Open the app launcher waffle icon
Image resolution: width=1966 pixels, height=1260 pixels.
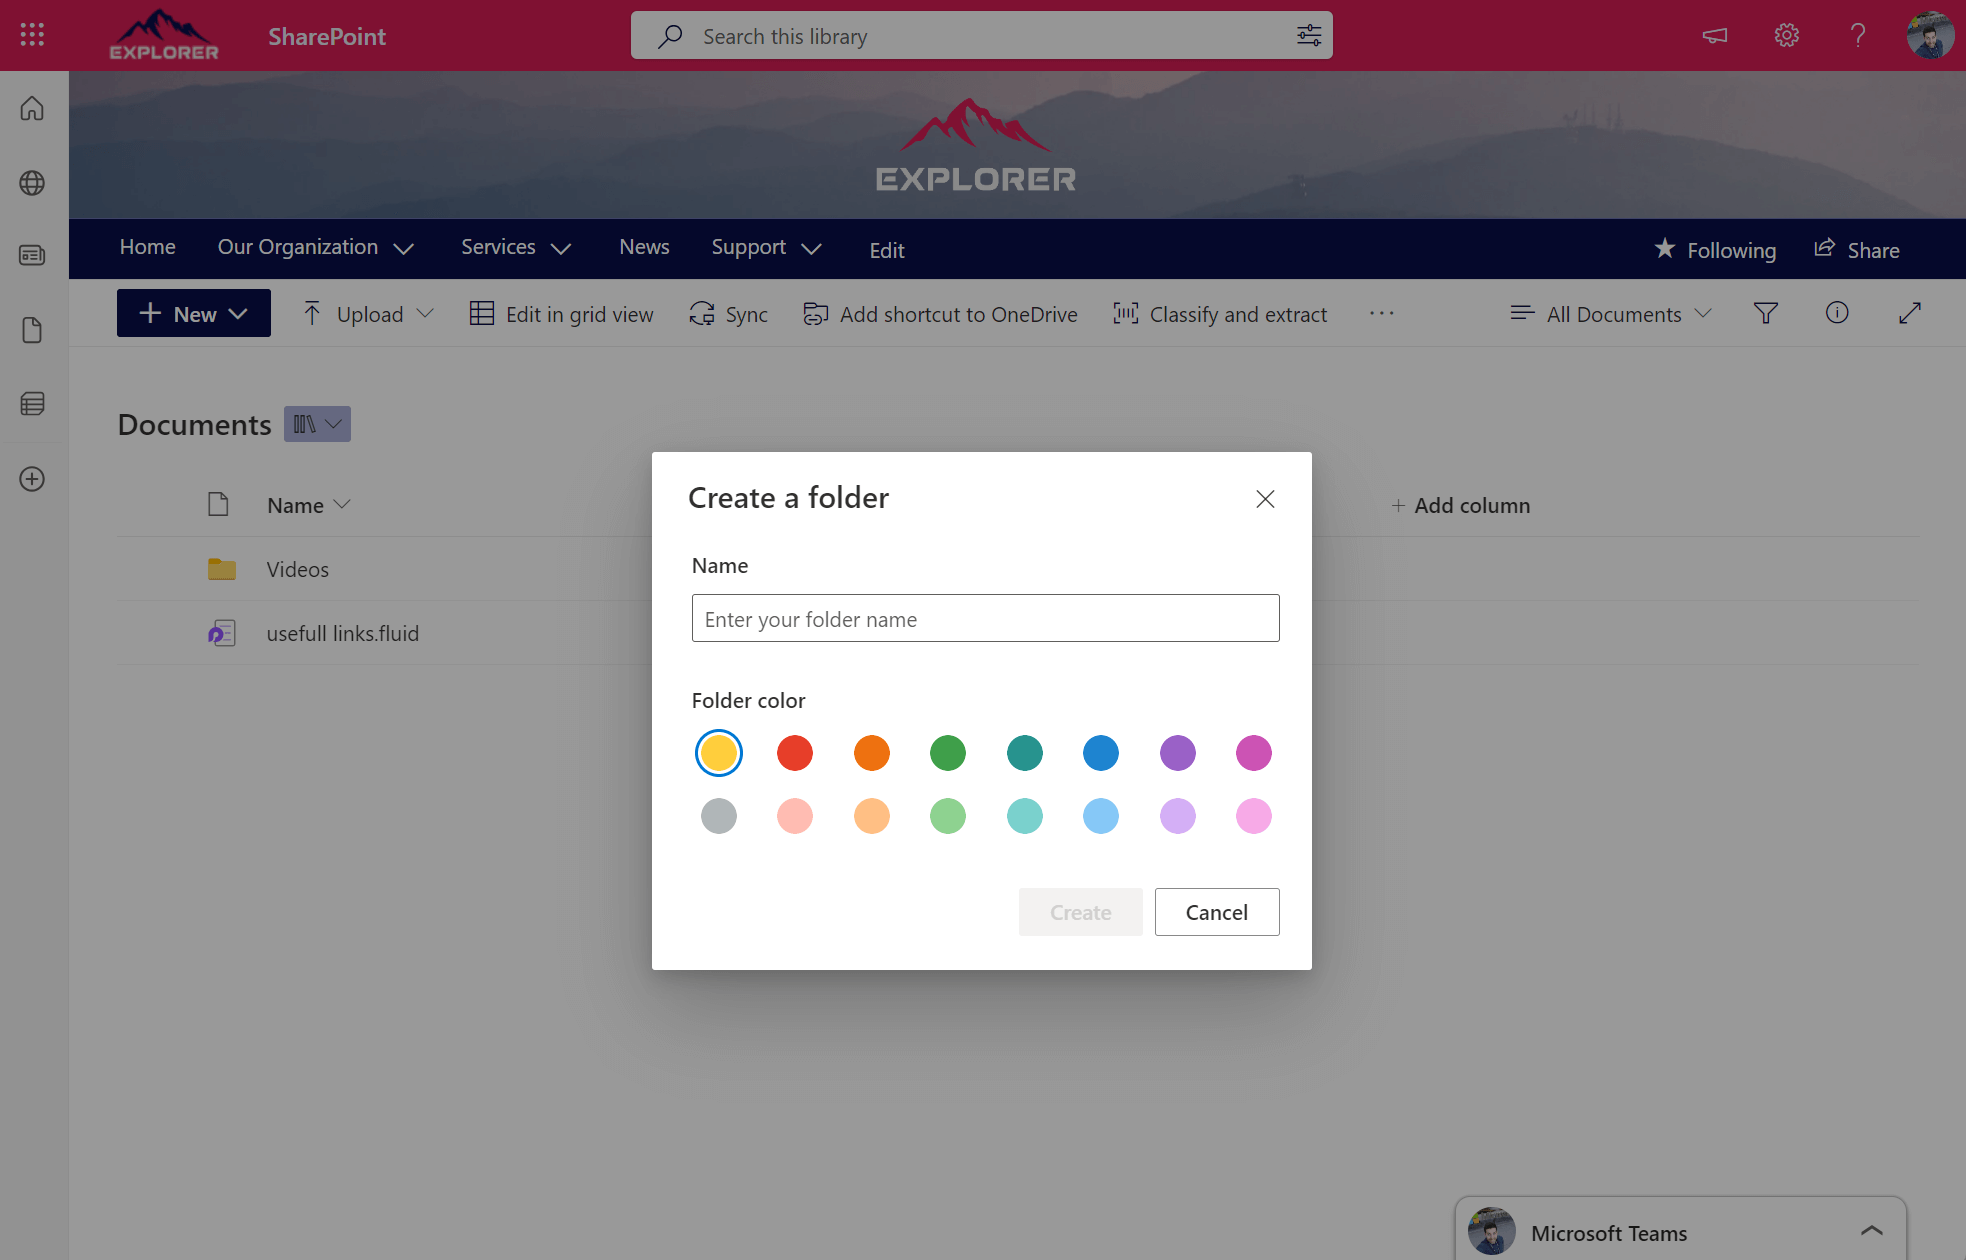pyautogui.click(x=31, y=34)
